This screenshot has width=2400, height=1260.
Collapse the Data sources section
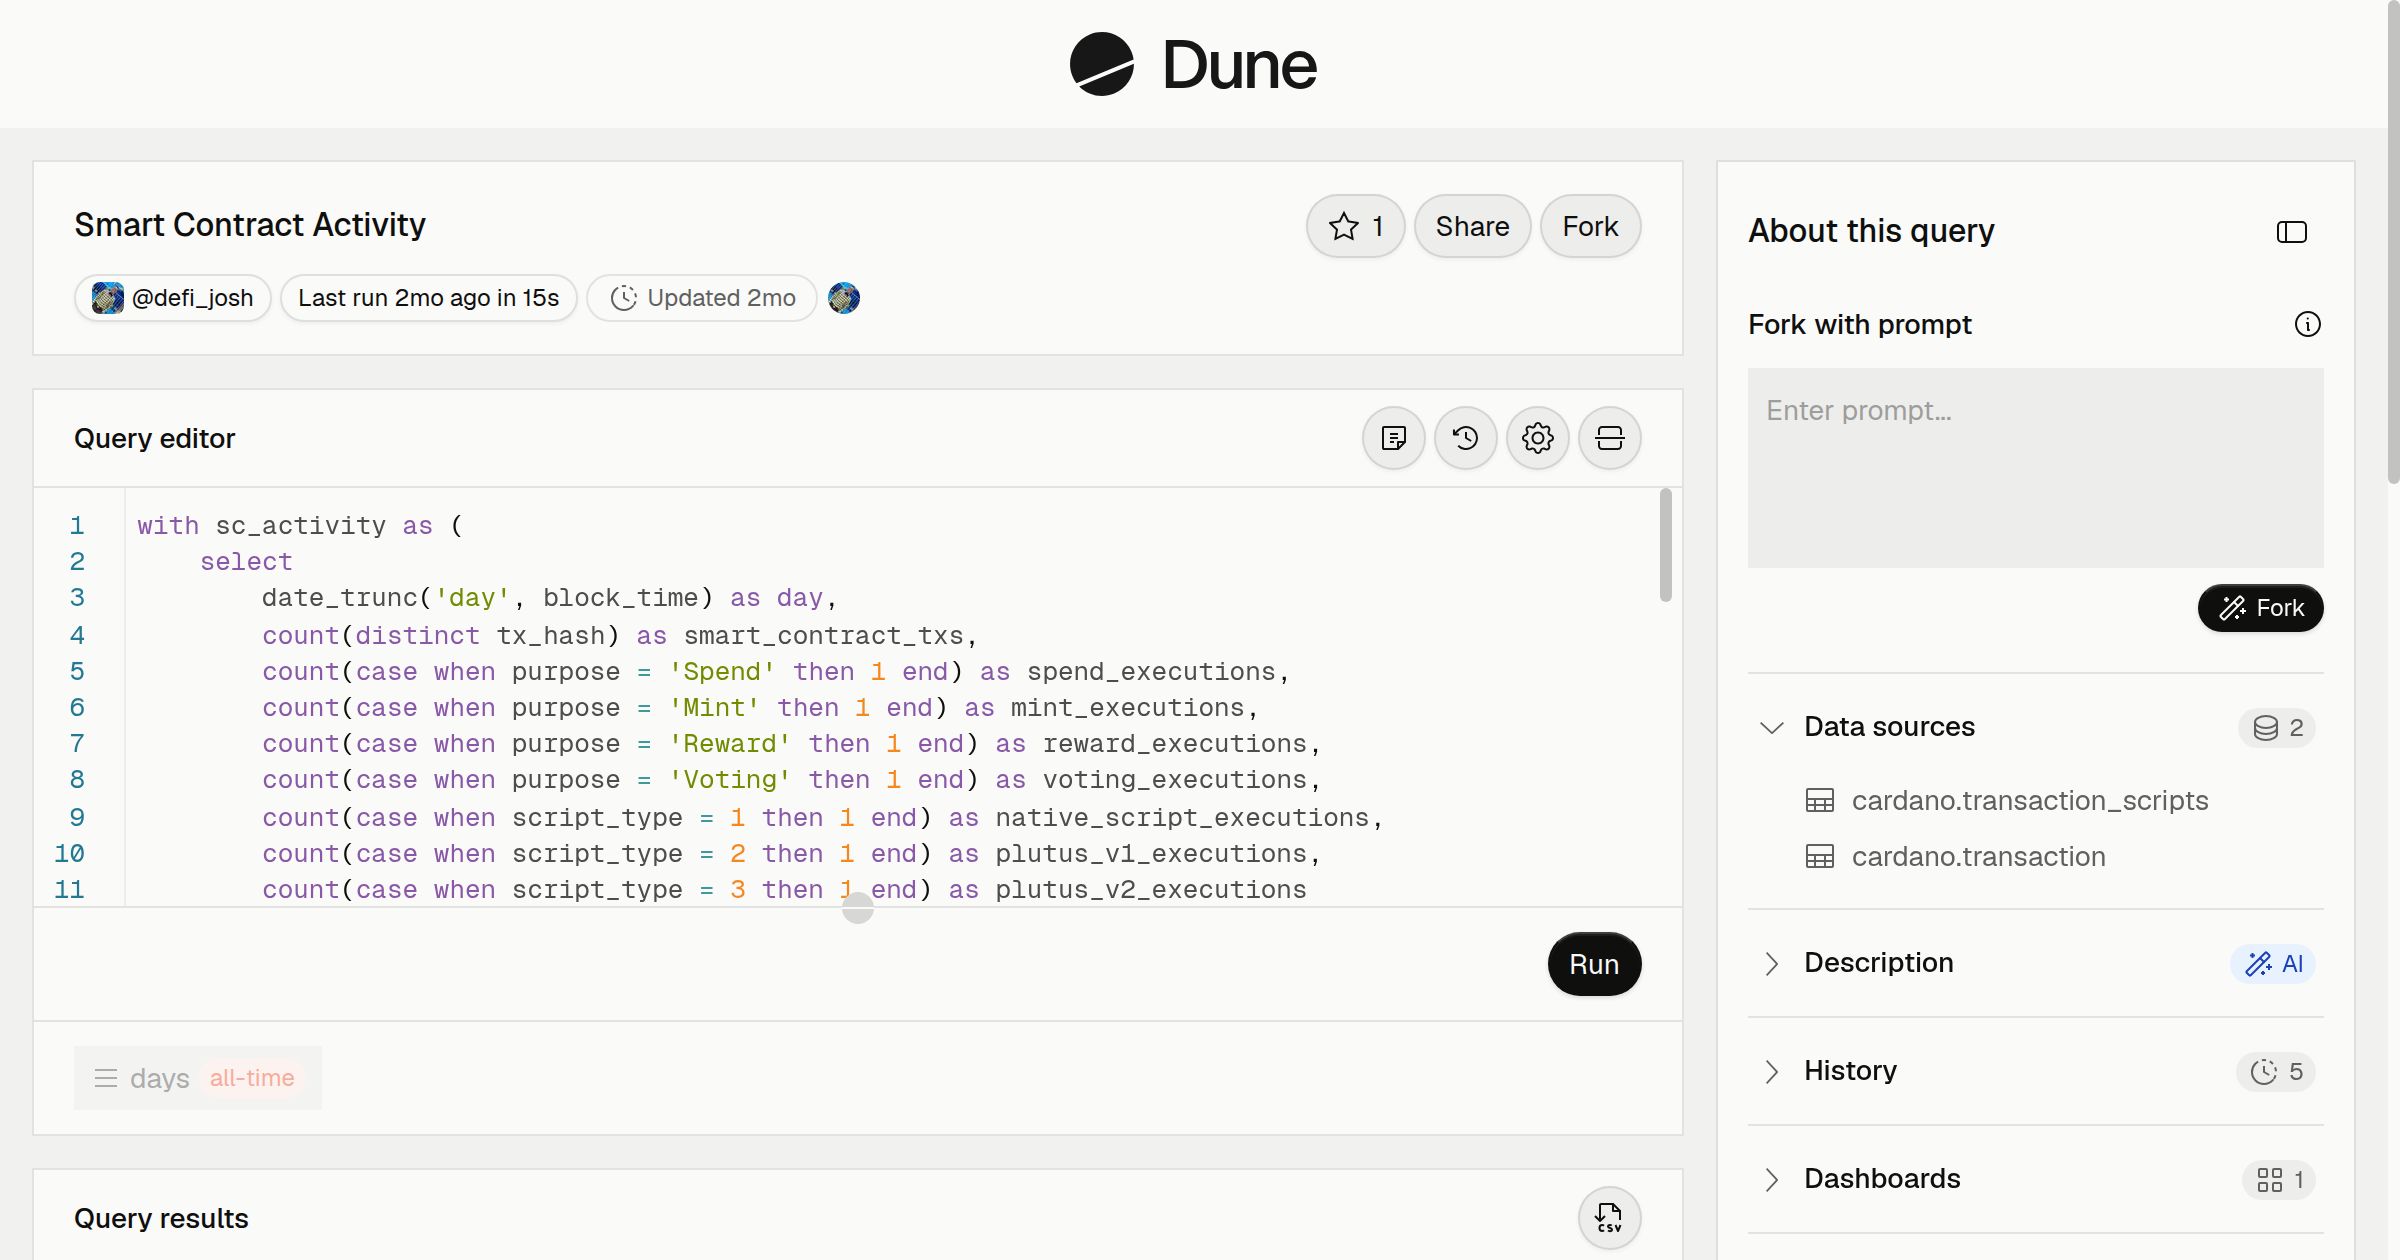[1771, 727]
